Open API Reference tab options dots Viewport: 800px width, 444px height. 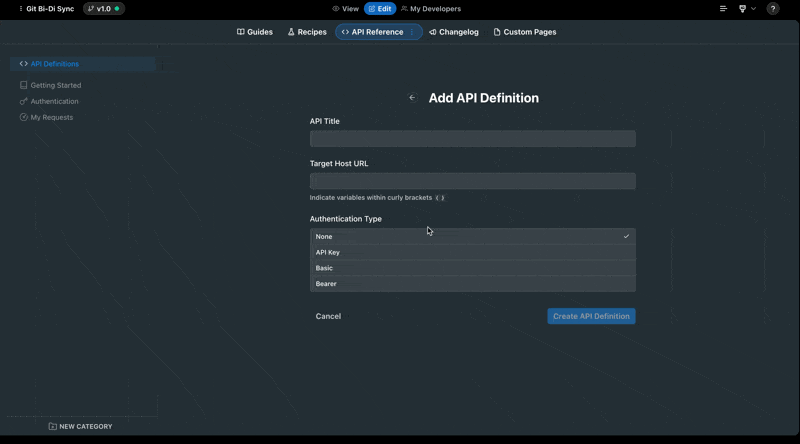(412, 32)
